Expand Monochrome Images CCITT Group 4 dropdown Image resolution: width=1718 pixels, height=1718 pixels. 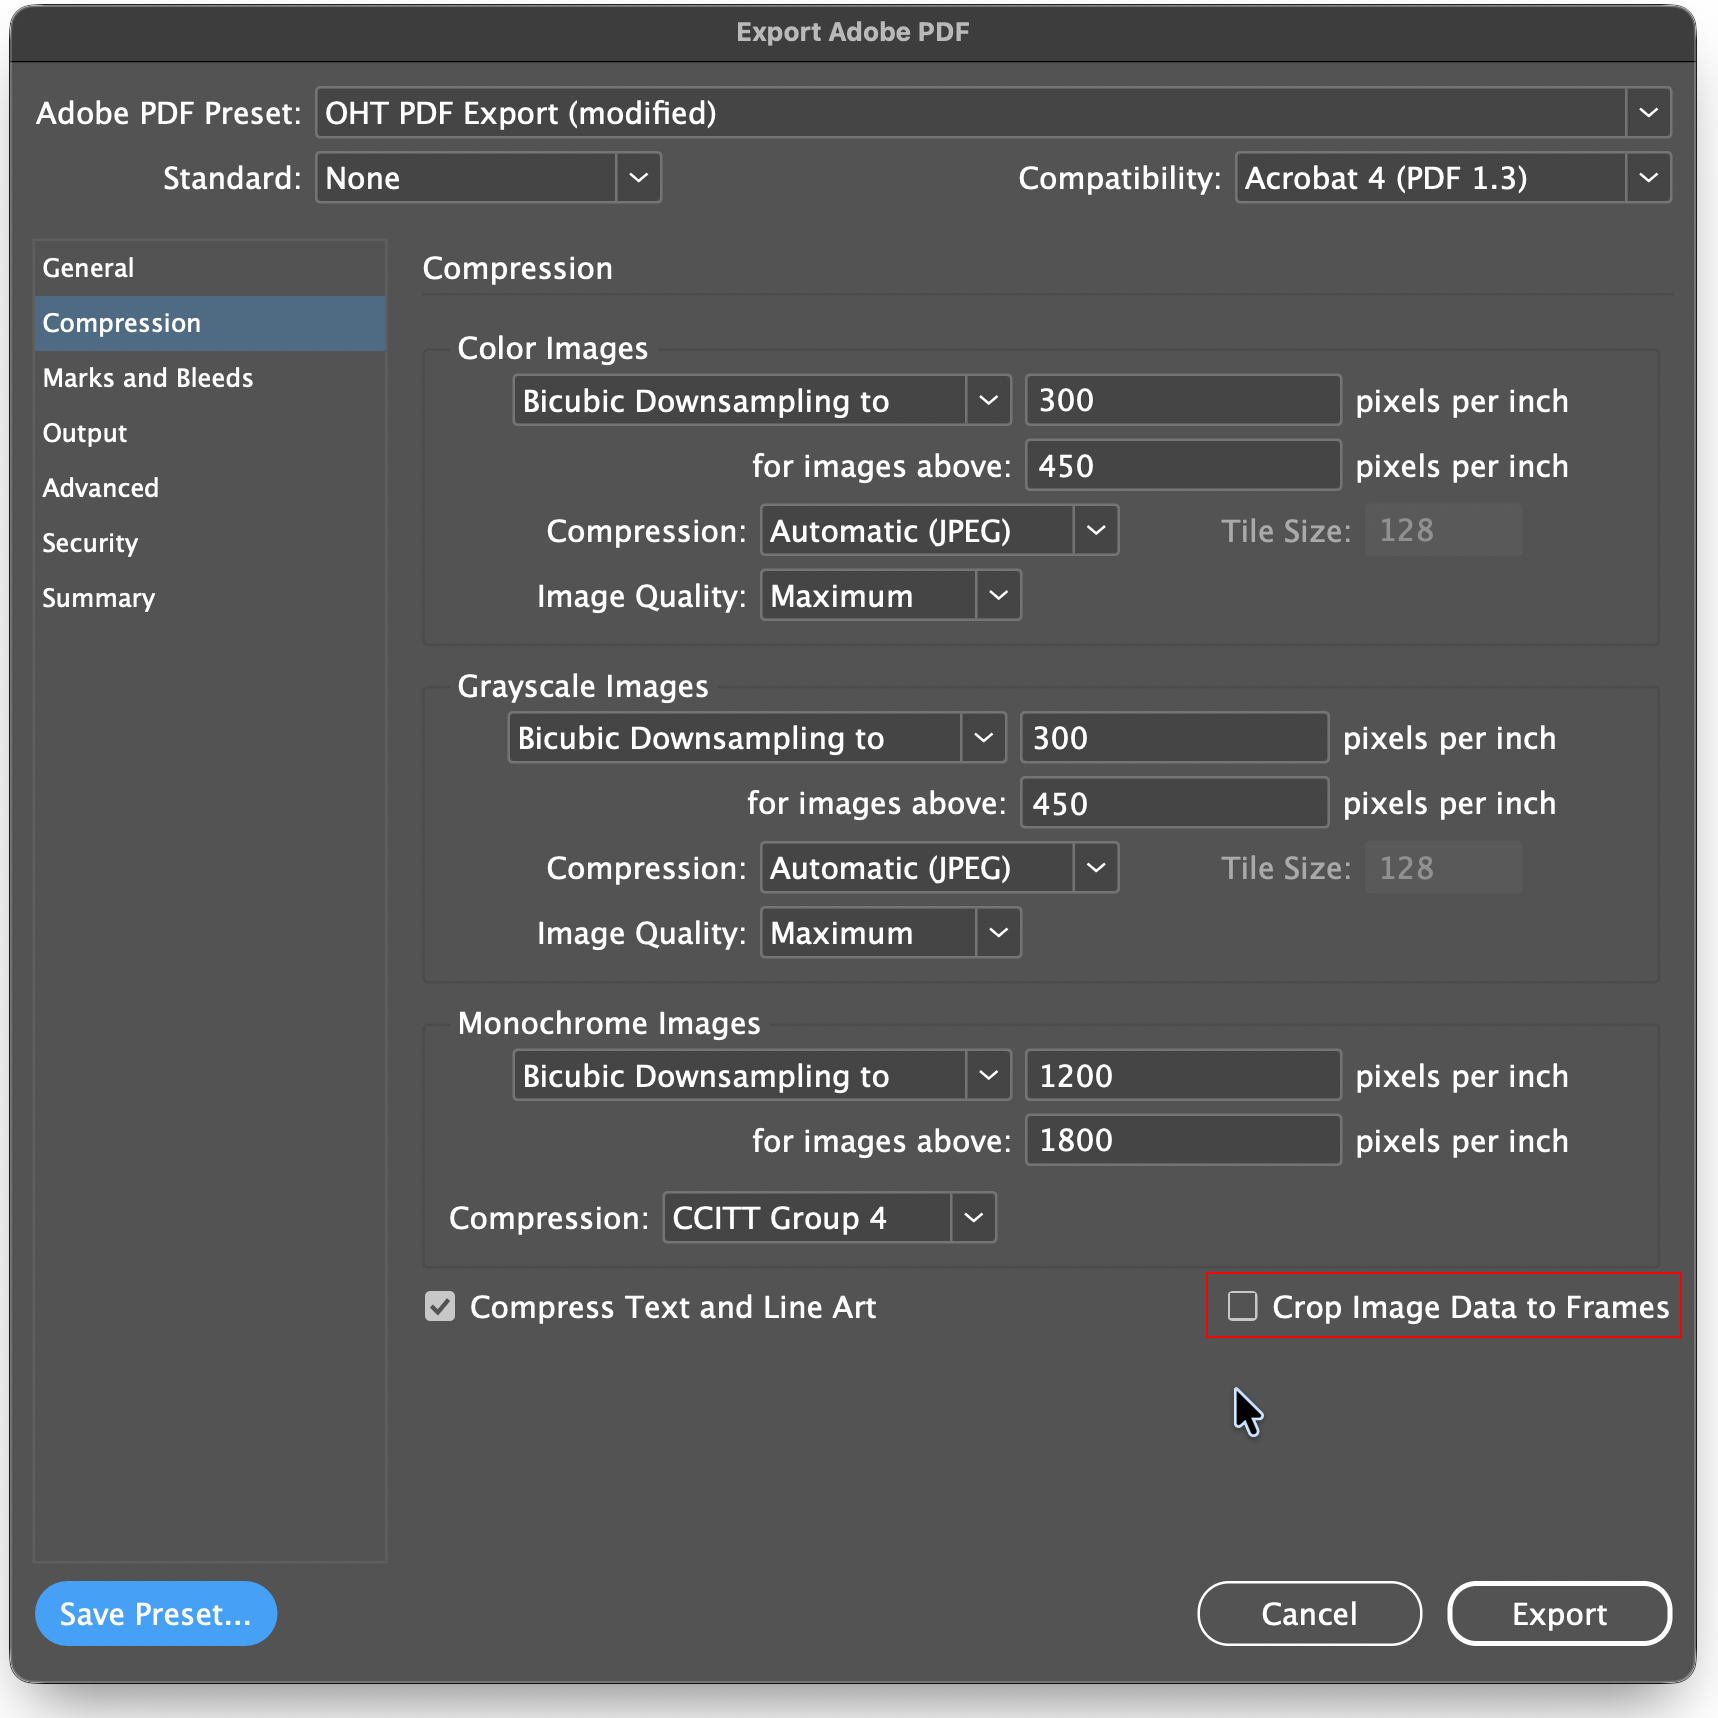pos(972,1218)
